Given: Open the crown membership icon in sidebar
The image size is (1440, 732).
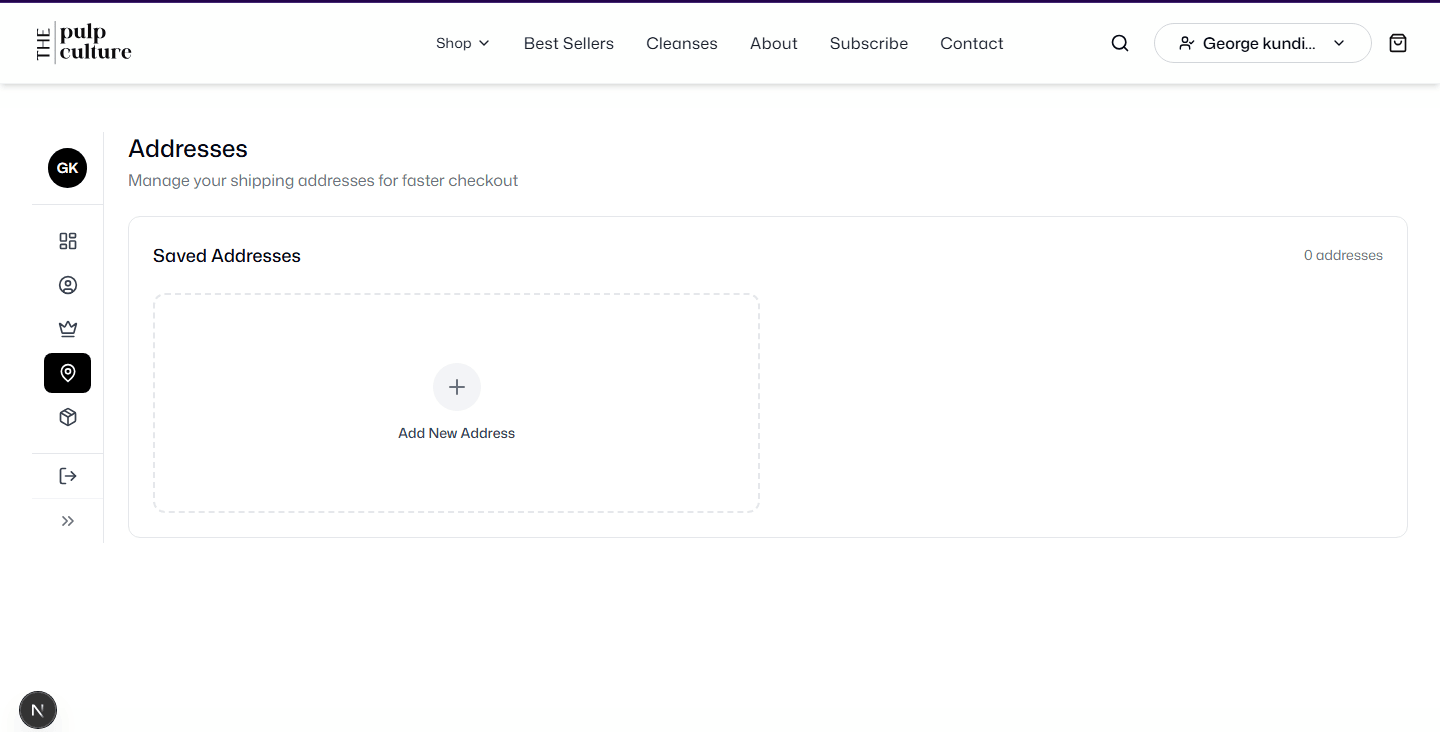Looking at the screenshot, I should tap(67, 329).
